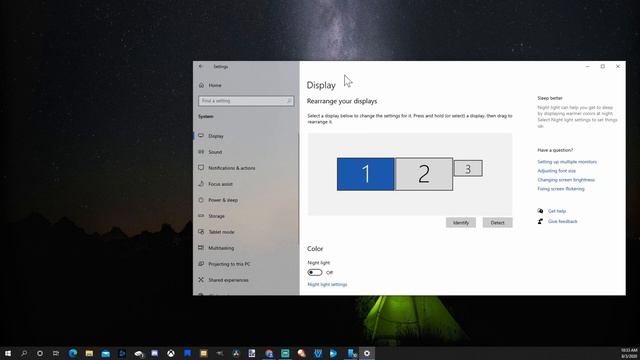Click the Tablet mode icon
The height and width of the screenshot is (360, 640).
pyautogui.click(x=201, y=231)
